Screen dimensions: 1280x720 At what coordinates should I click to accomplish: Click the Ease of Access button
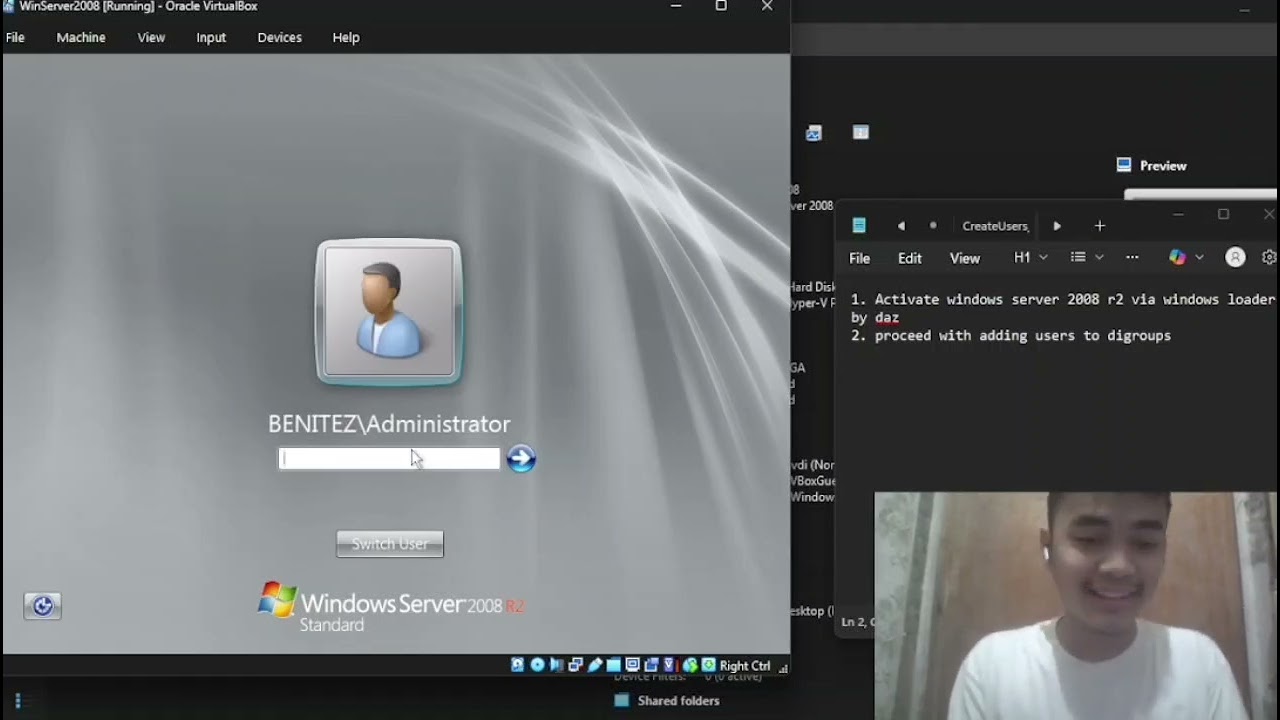point(42,606)
